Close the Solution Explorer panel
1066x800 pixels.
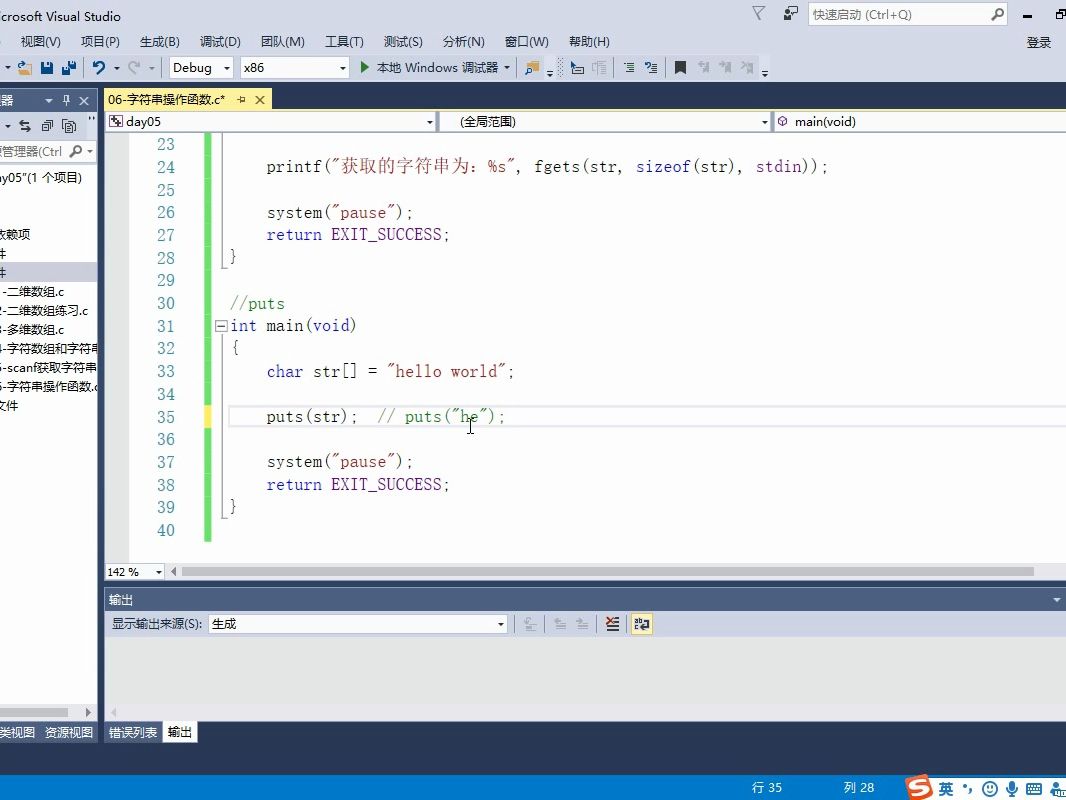click(x=84, y=101)
